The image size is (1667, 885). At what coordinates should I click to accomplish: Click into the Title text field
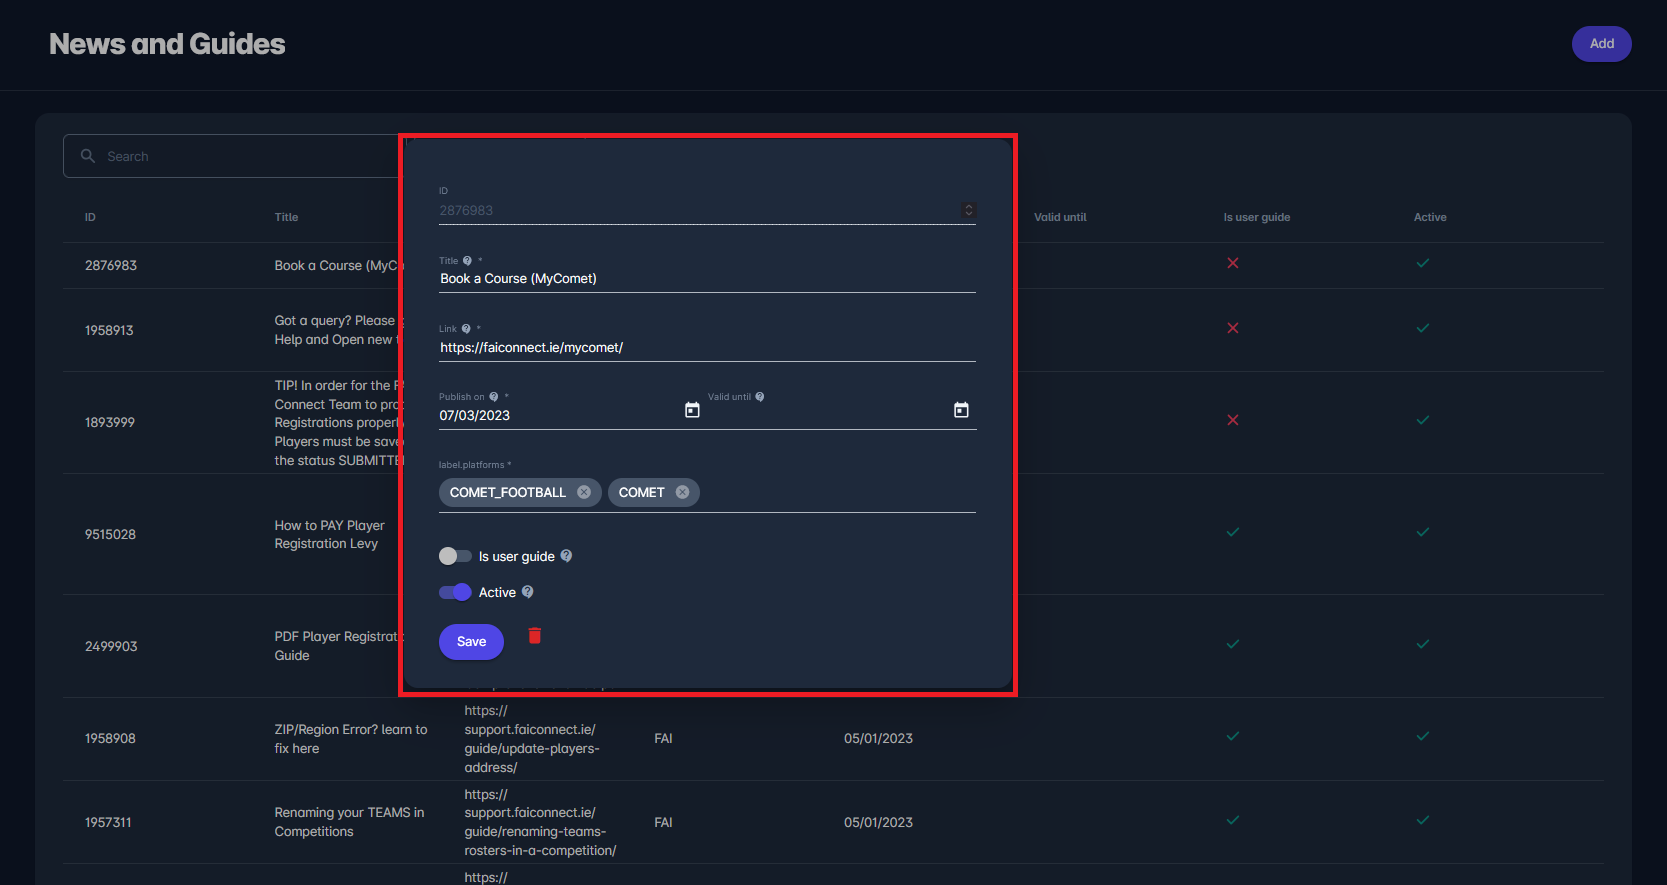[706, 279]
